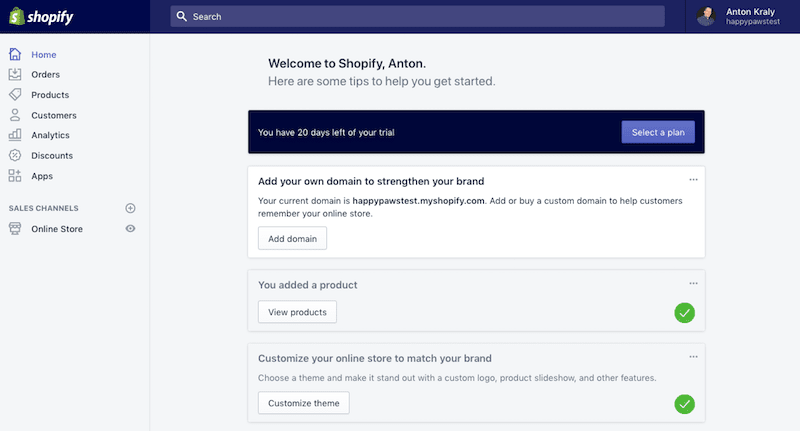Open options menu on Add domain card
The width and height of the screenshot is (800, 431).
[x=693, y=180]
